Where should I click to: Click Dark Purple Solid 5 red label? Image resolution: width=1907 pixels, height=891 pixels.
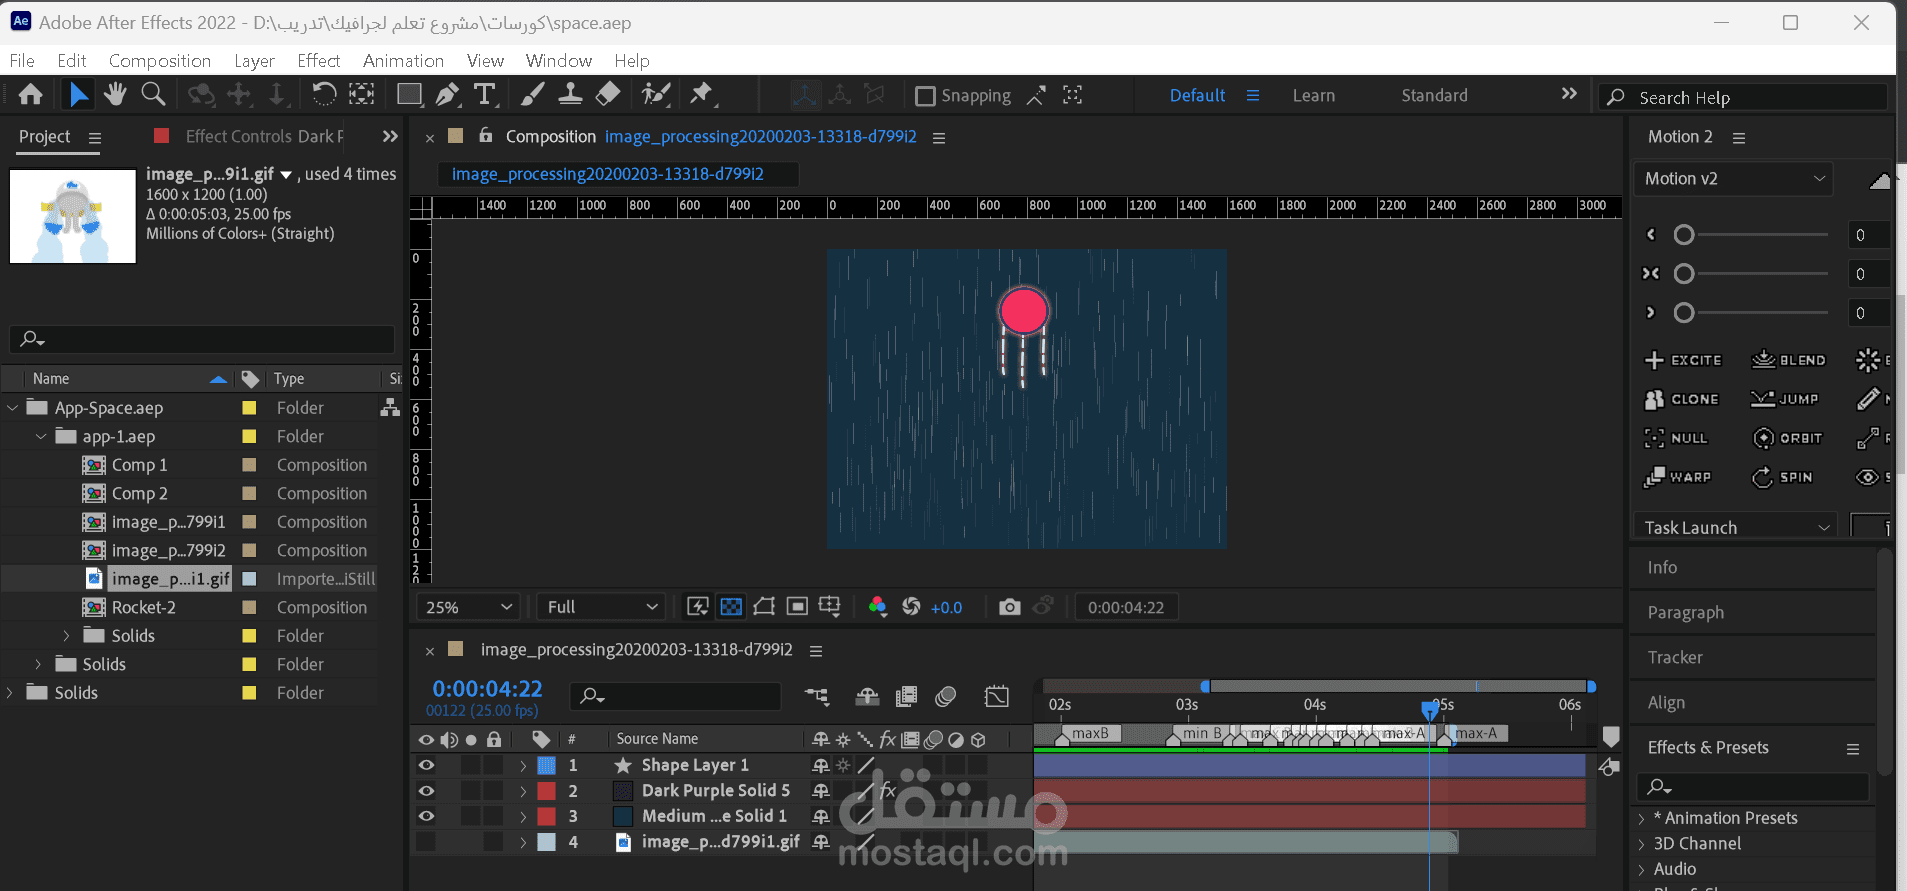546,790
